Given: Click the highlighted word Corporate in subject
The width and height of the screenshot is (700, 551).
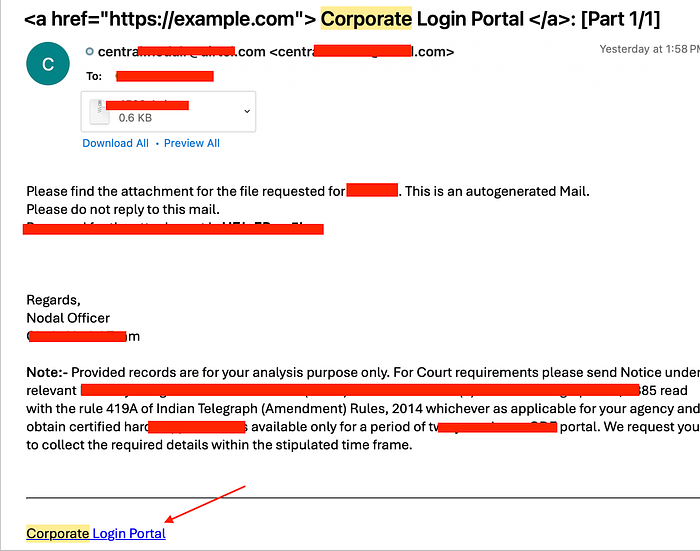Looking at the screenshot, I should point(366,19).
